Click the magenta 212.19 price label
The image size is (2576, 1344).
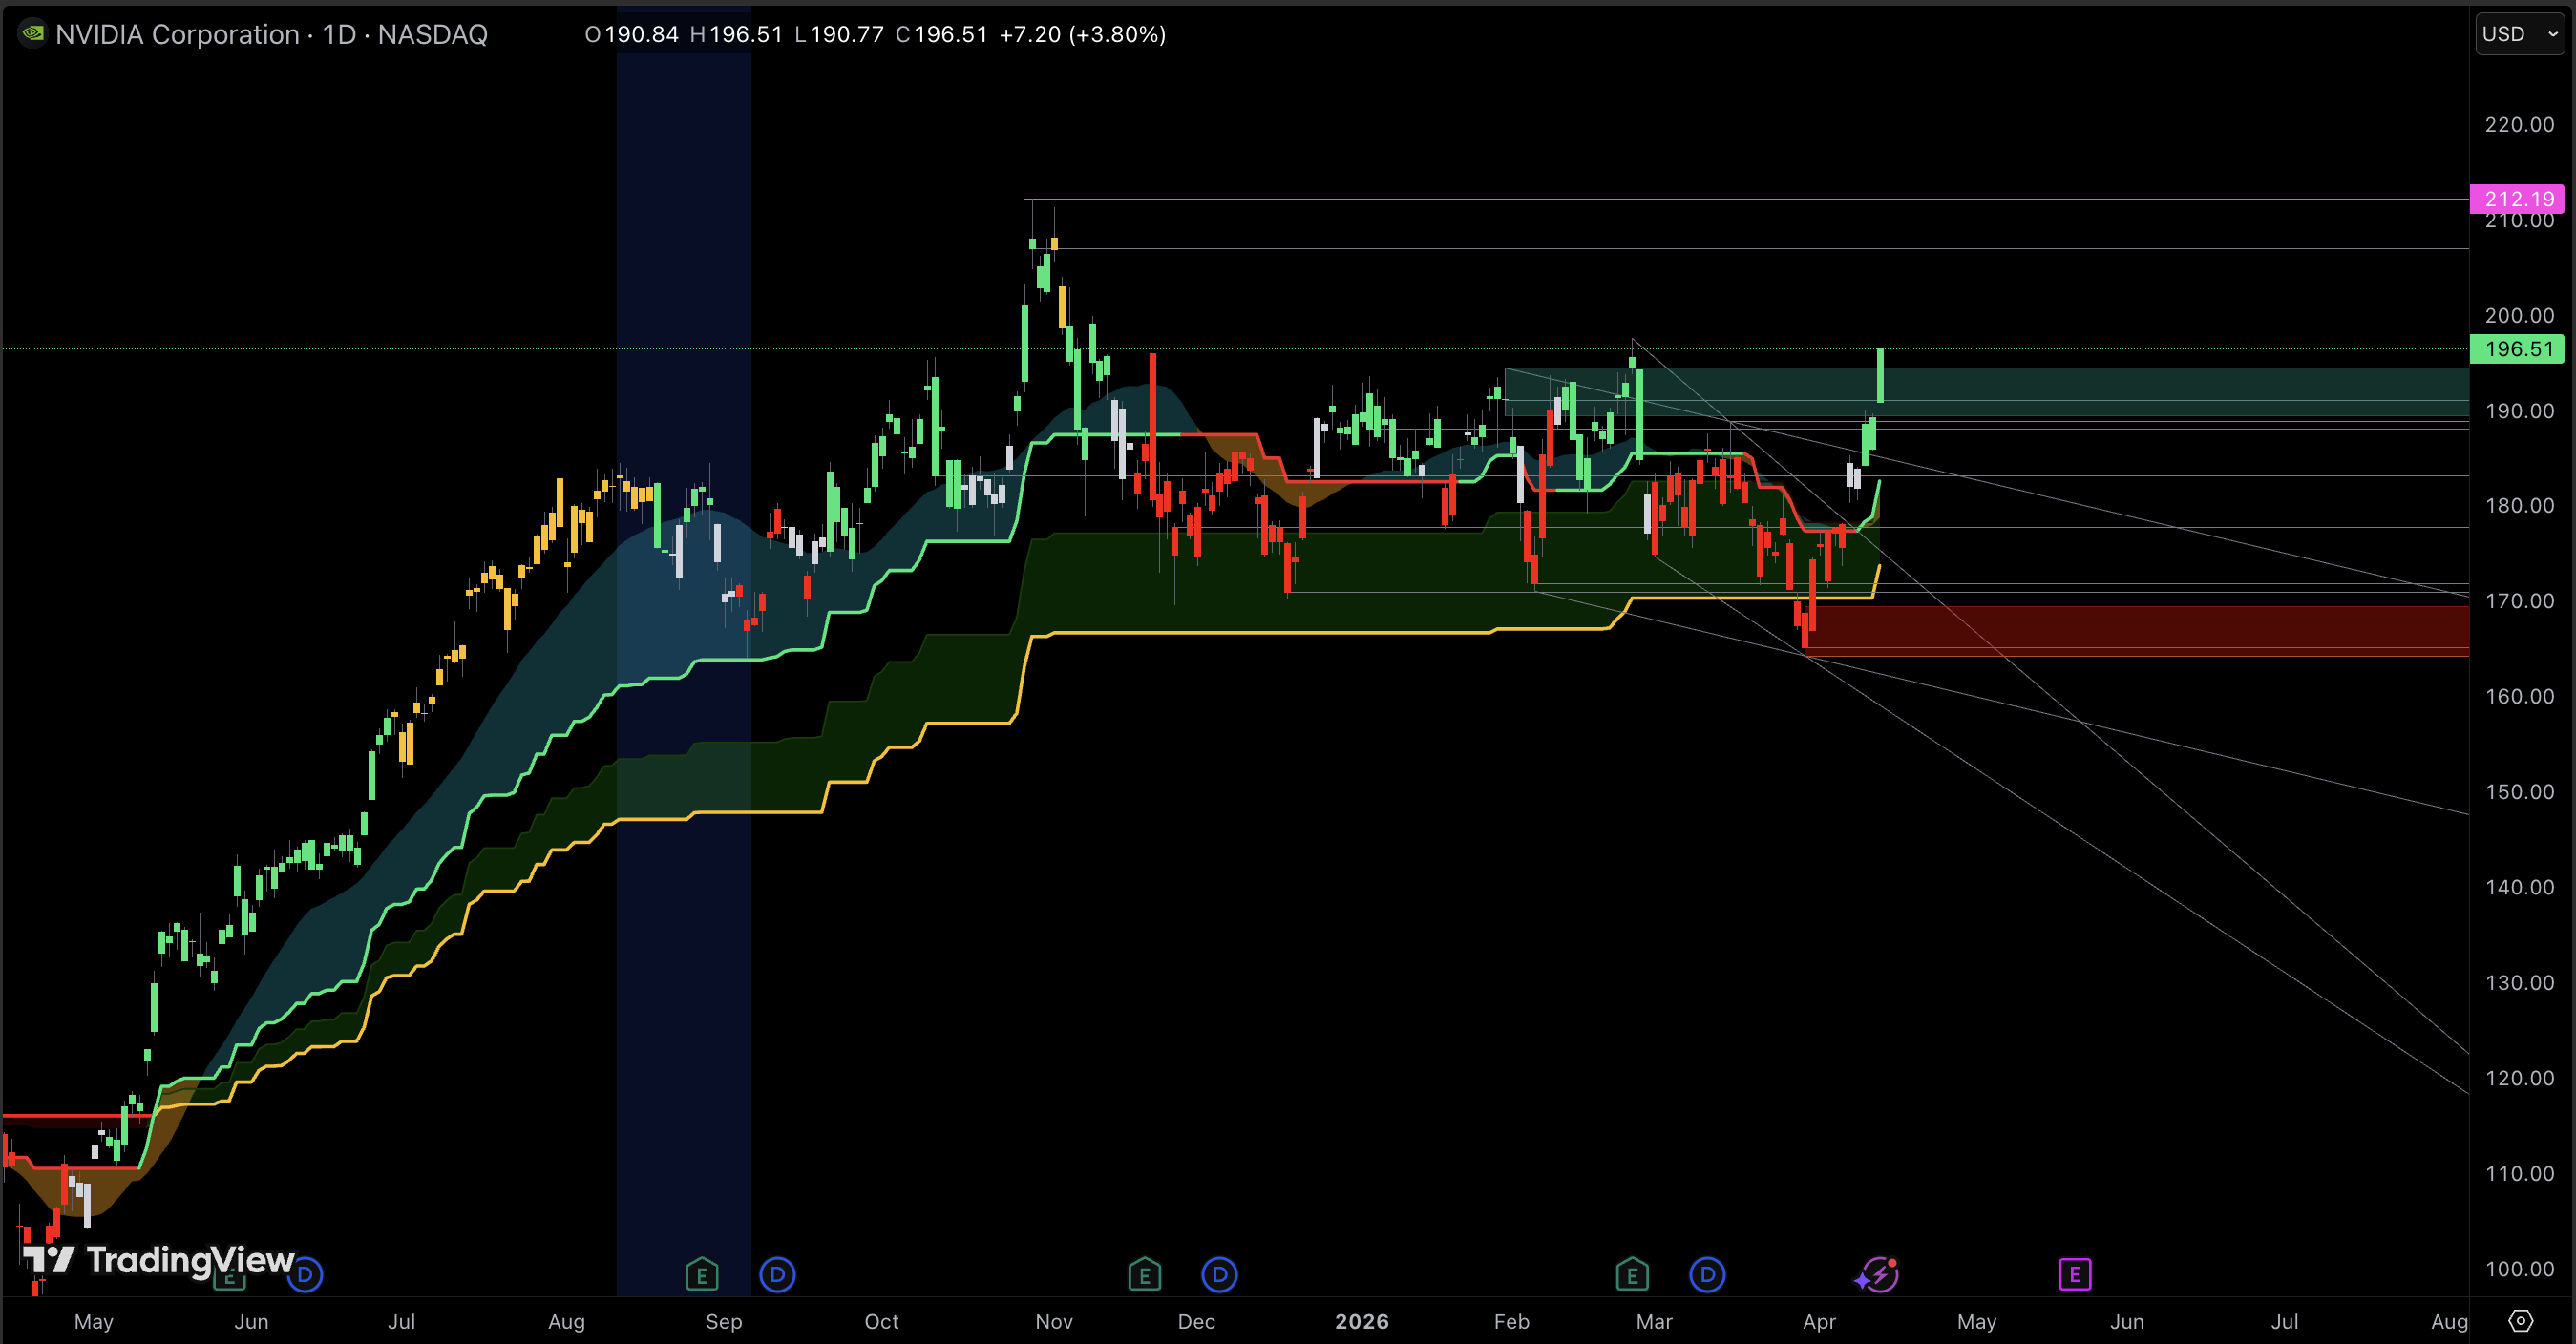pyautogui.click(x=2519, y=199)
